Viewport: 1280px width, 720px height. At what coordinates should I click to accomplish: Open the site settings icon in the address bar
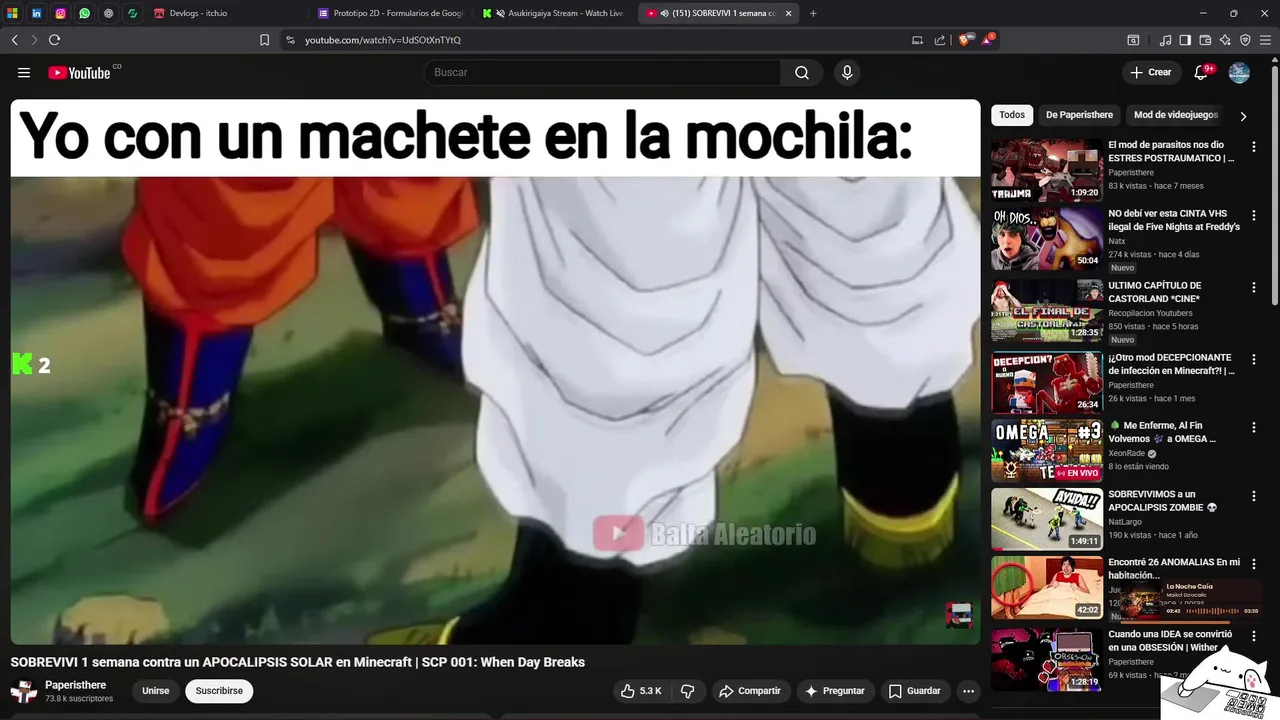point(290,40)
